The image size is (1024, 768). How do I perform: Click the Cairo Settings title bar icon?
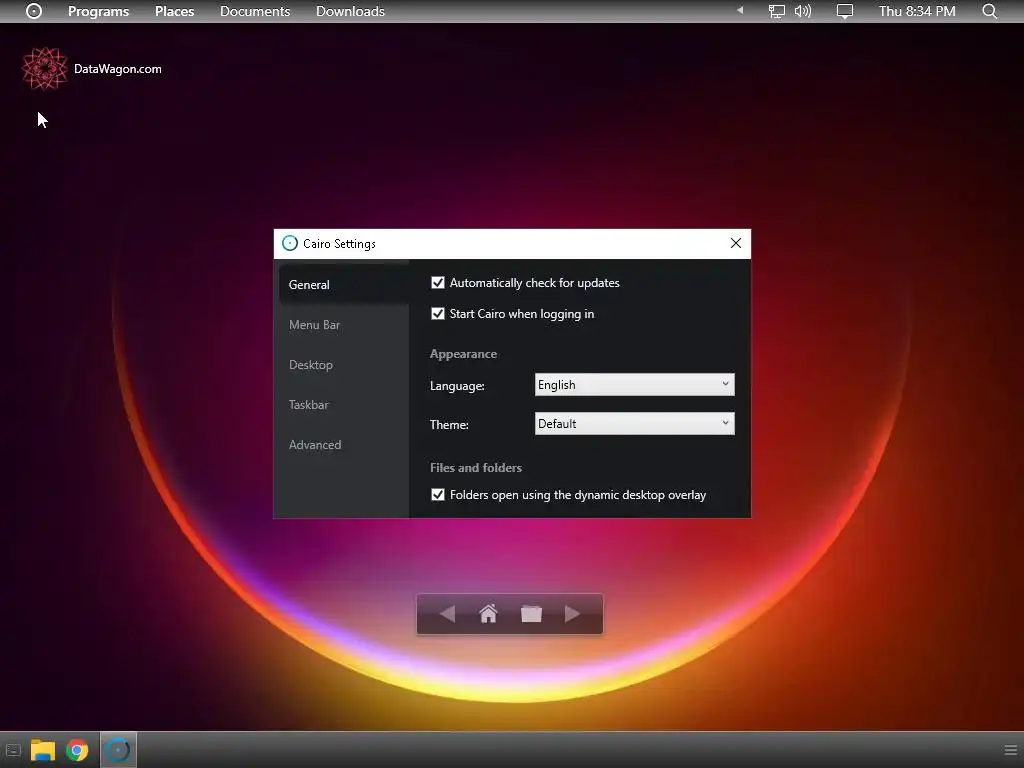click(289, 243)
